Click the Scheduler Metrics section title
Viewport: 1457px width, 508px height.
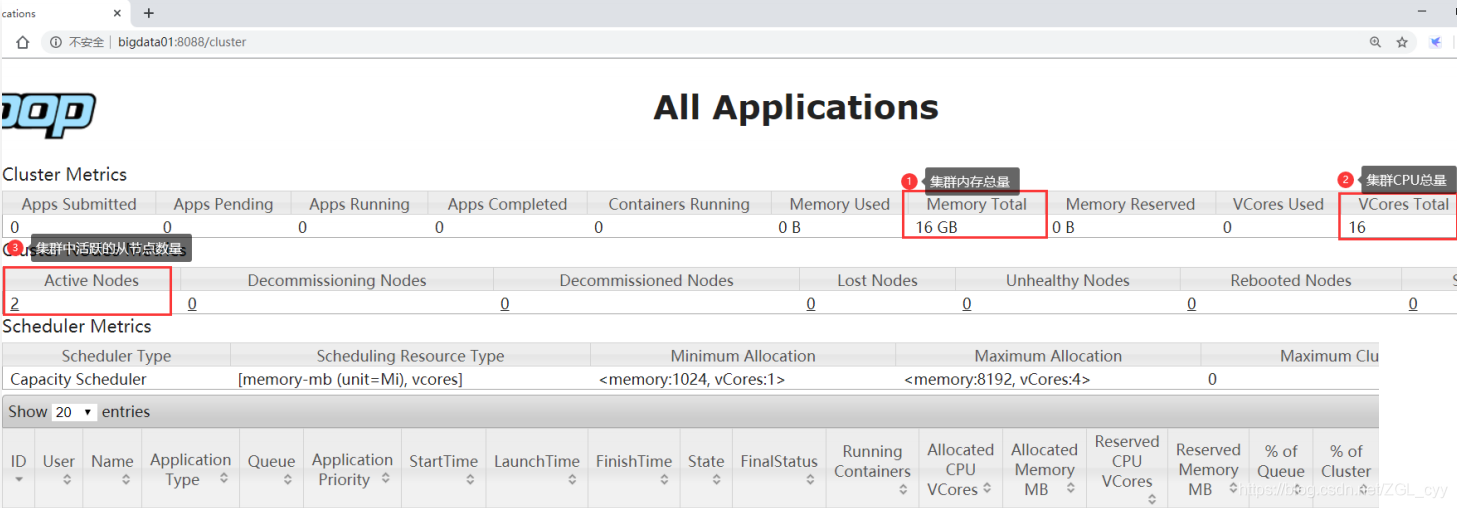pyautogui.click(x=77, y=326)
